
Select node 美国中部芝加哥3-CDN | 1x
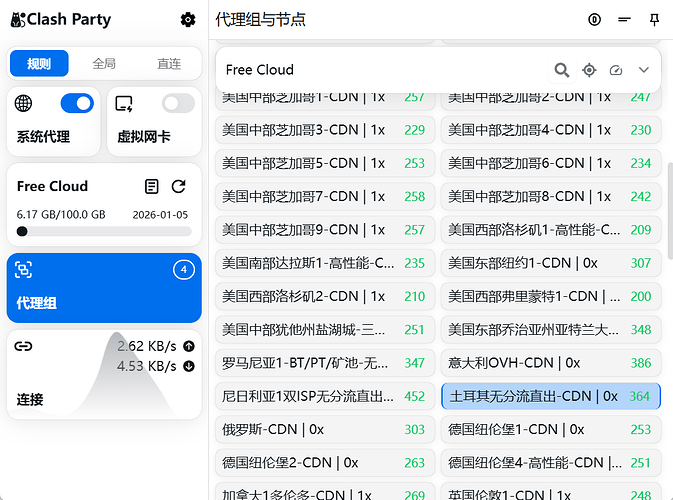tap(325, 130)
